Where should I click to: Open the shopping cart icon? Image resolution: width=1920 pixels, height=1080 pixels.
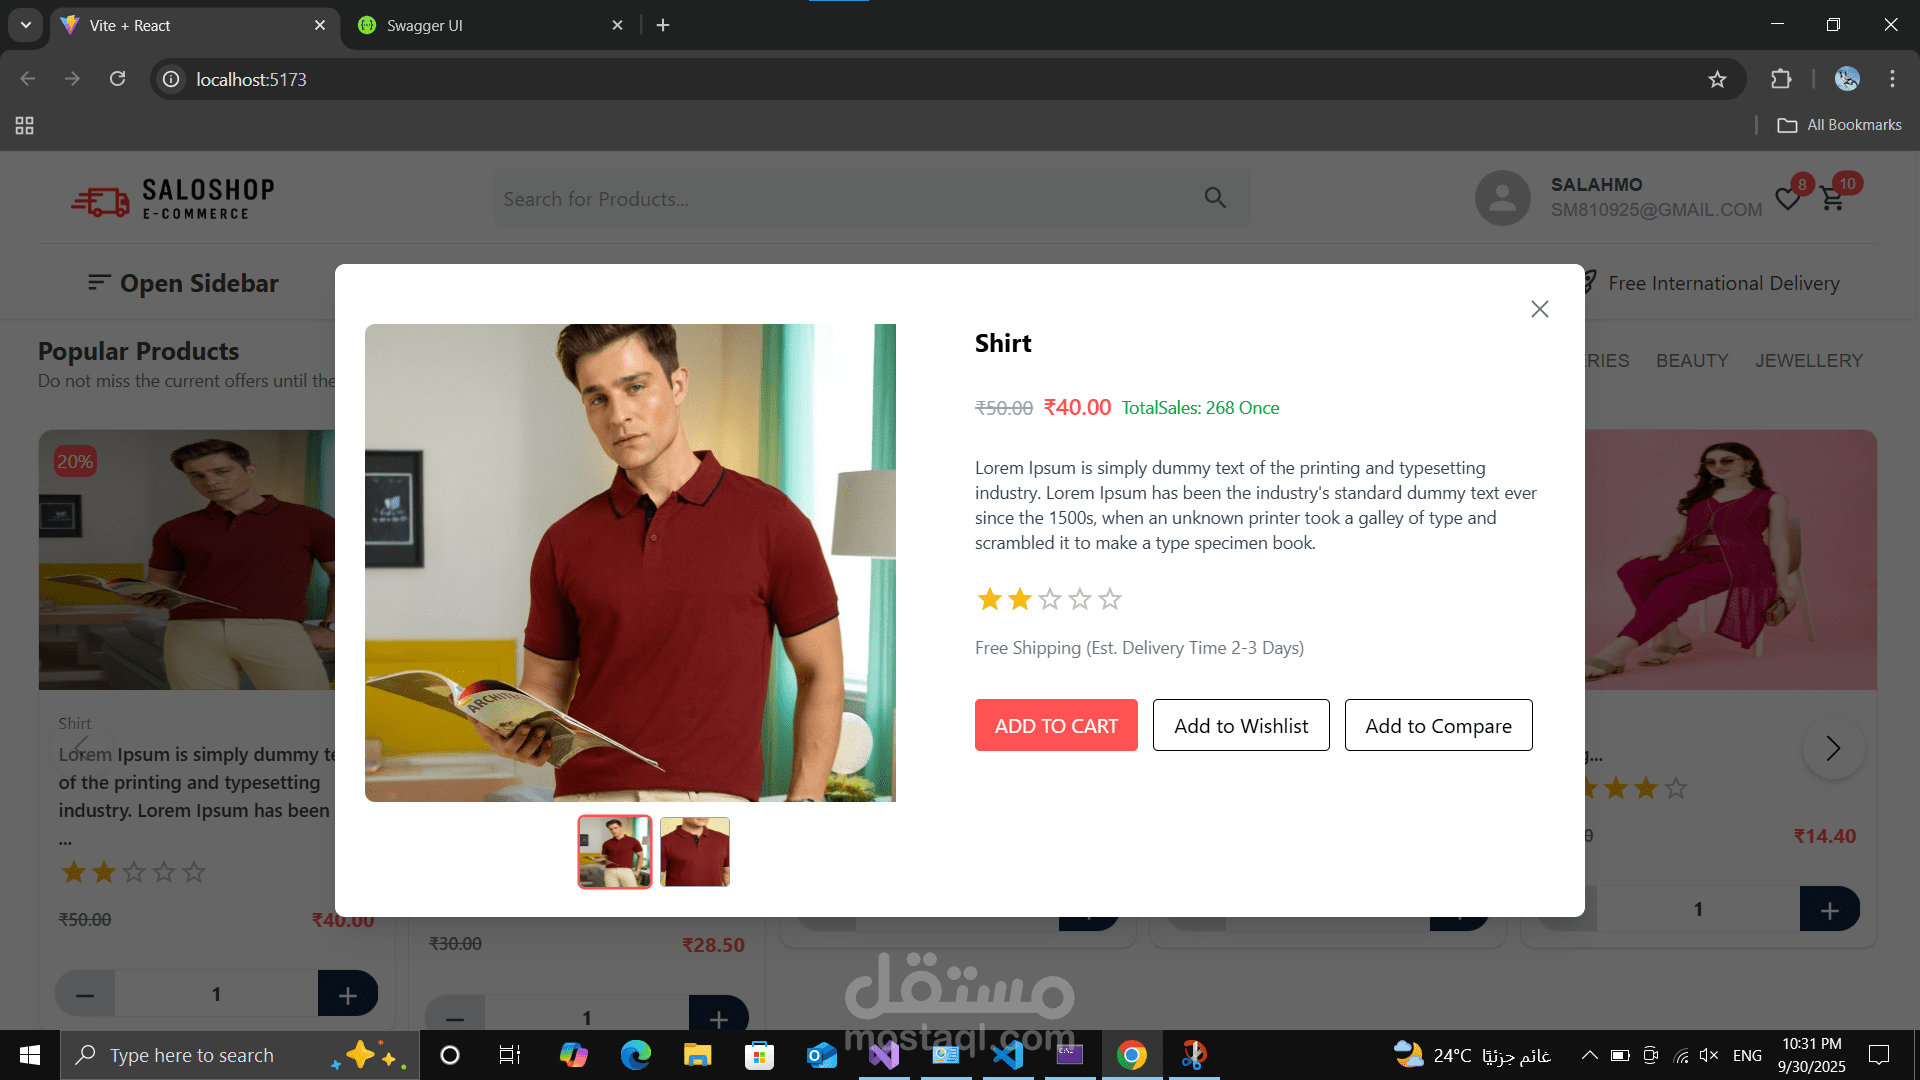tap(1832, 199)
